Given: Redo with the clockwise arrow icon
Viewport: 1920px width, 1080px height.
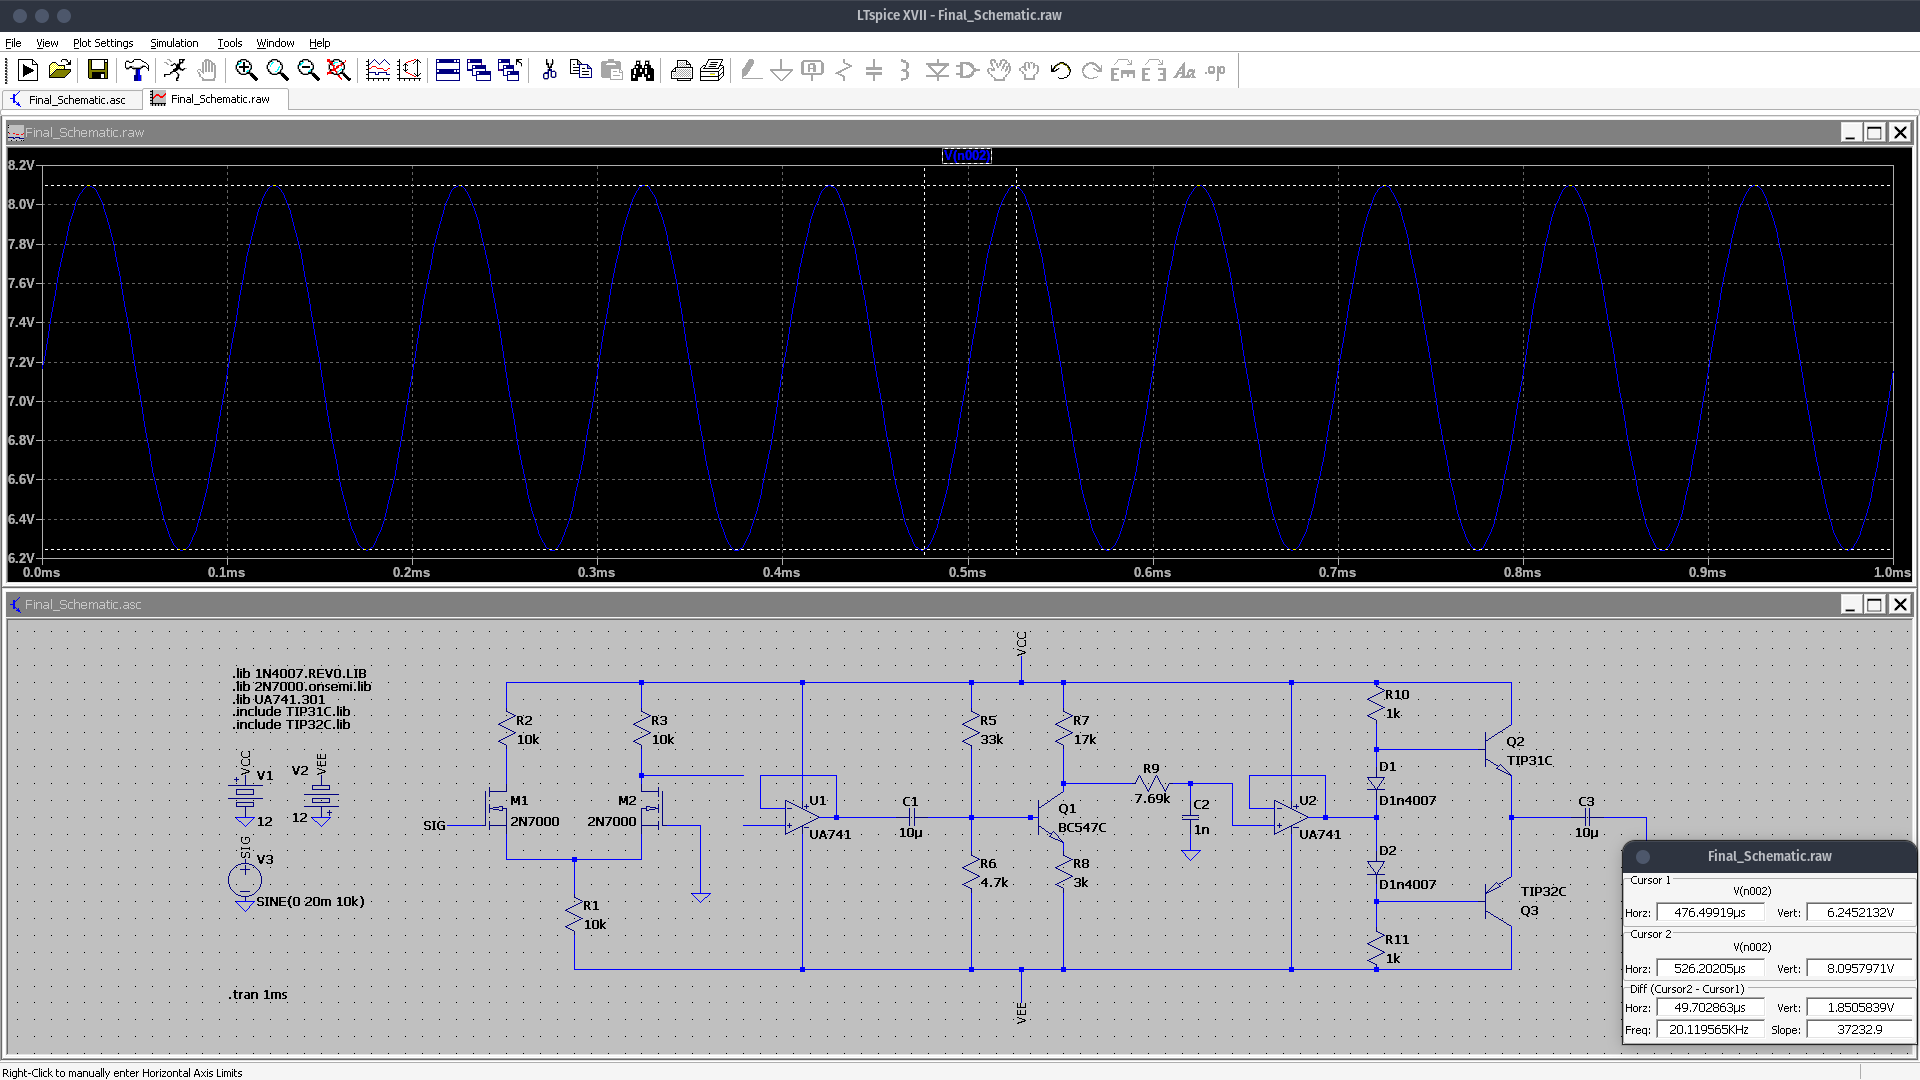Looking at the screenshot, I should (x=1092, y=70).
